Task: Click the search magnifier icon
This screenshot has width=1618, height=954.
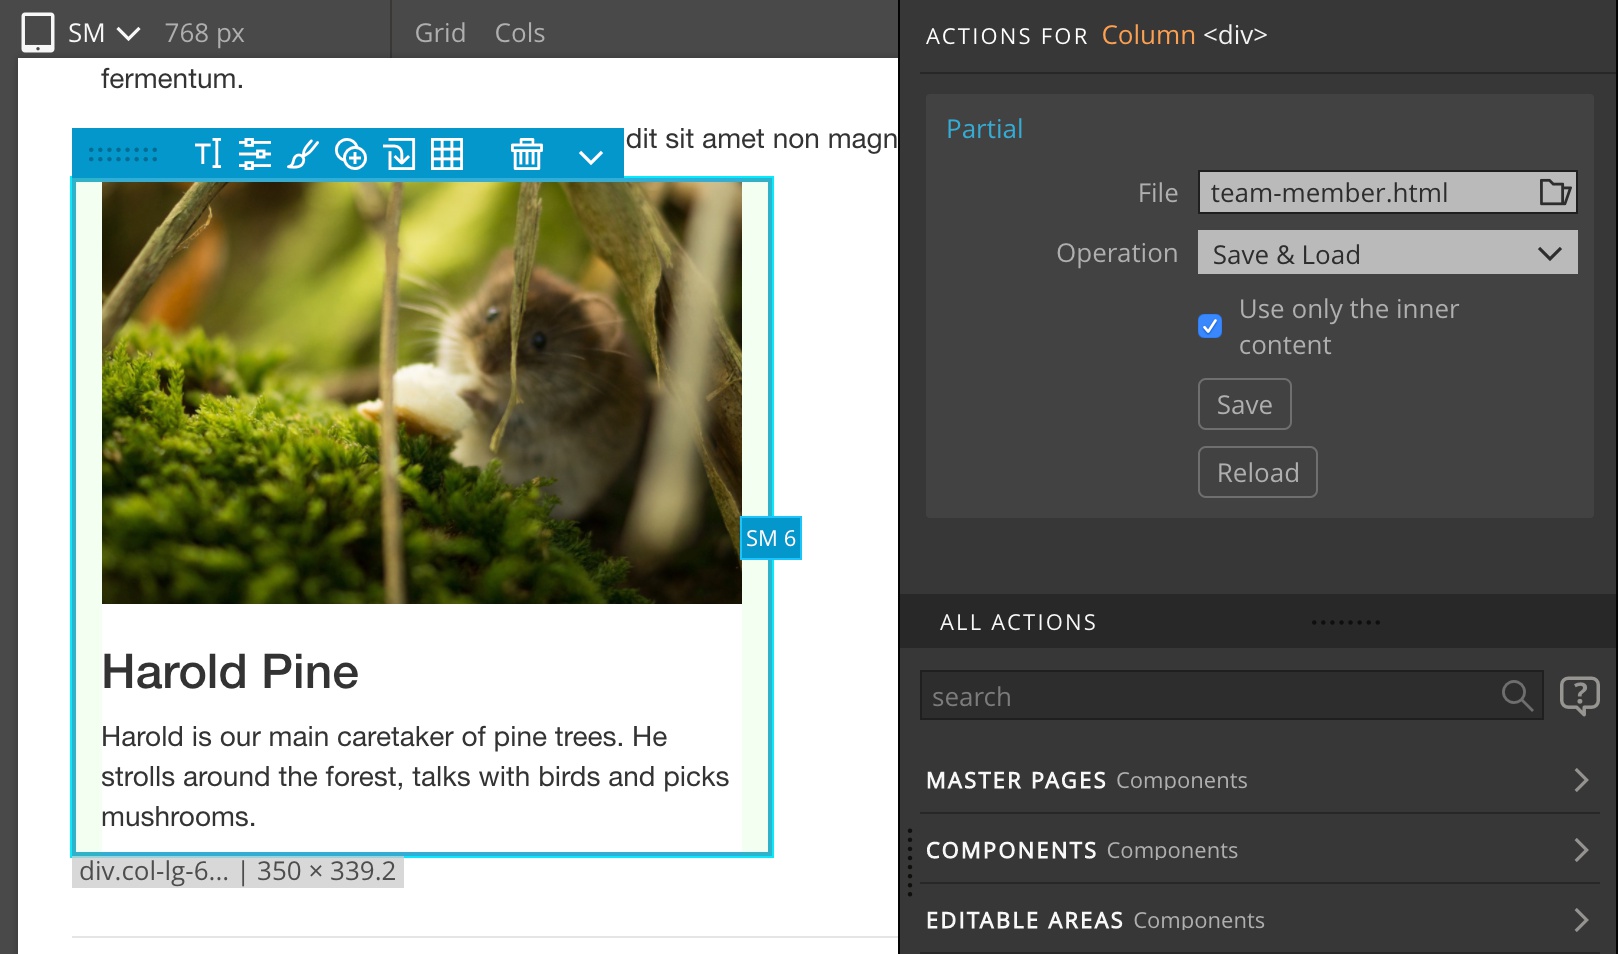Action: 1517,695
